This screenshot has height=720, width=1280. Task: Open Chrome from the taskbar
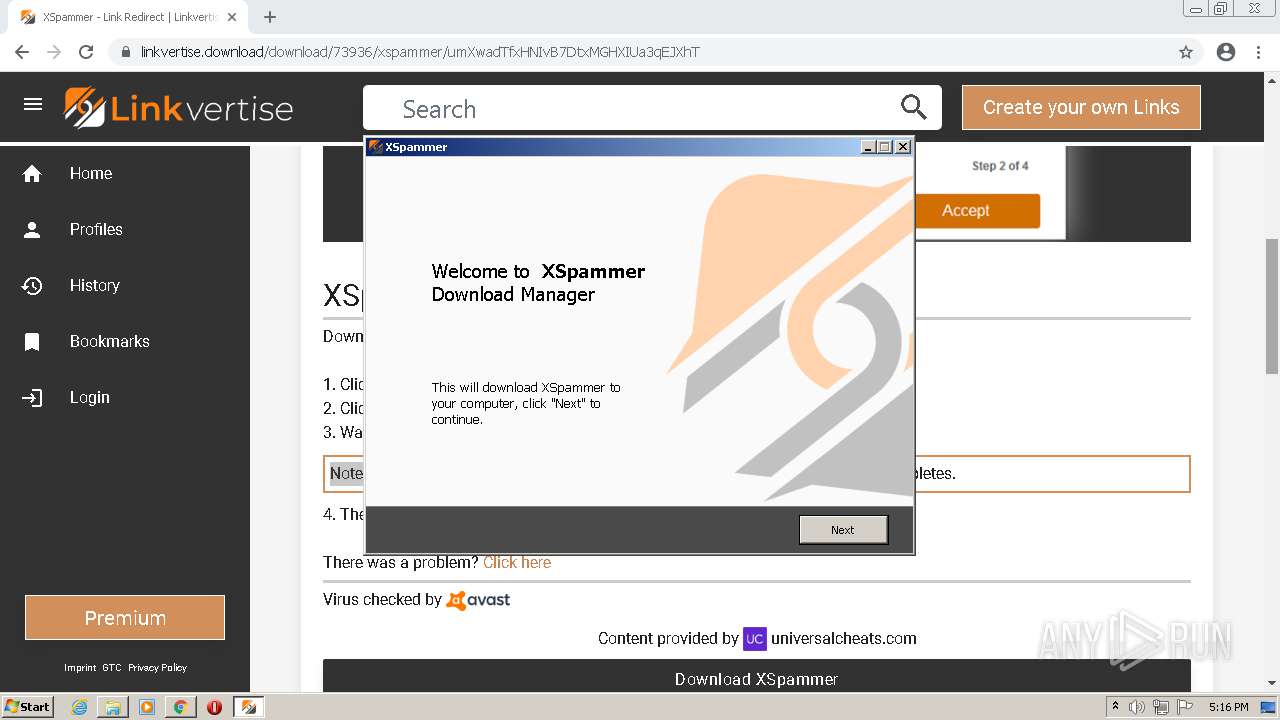pyautogui.click(x=180, y=707)
